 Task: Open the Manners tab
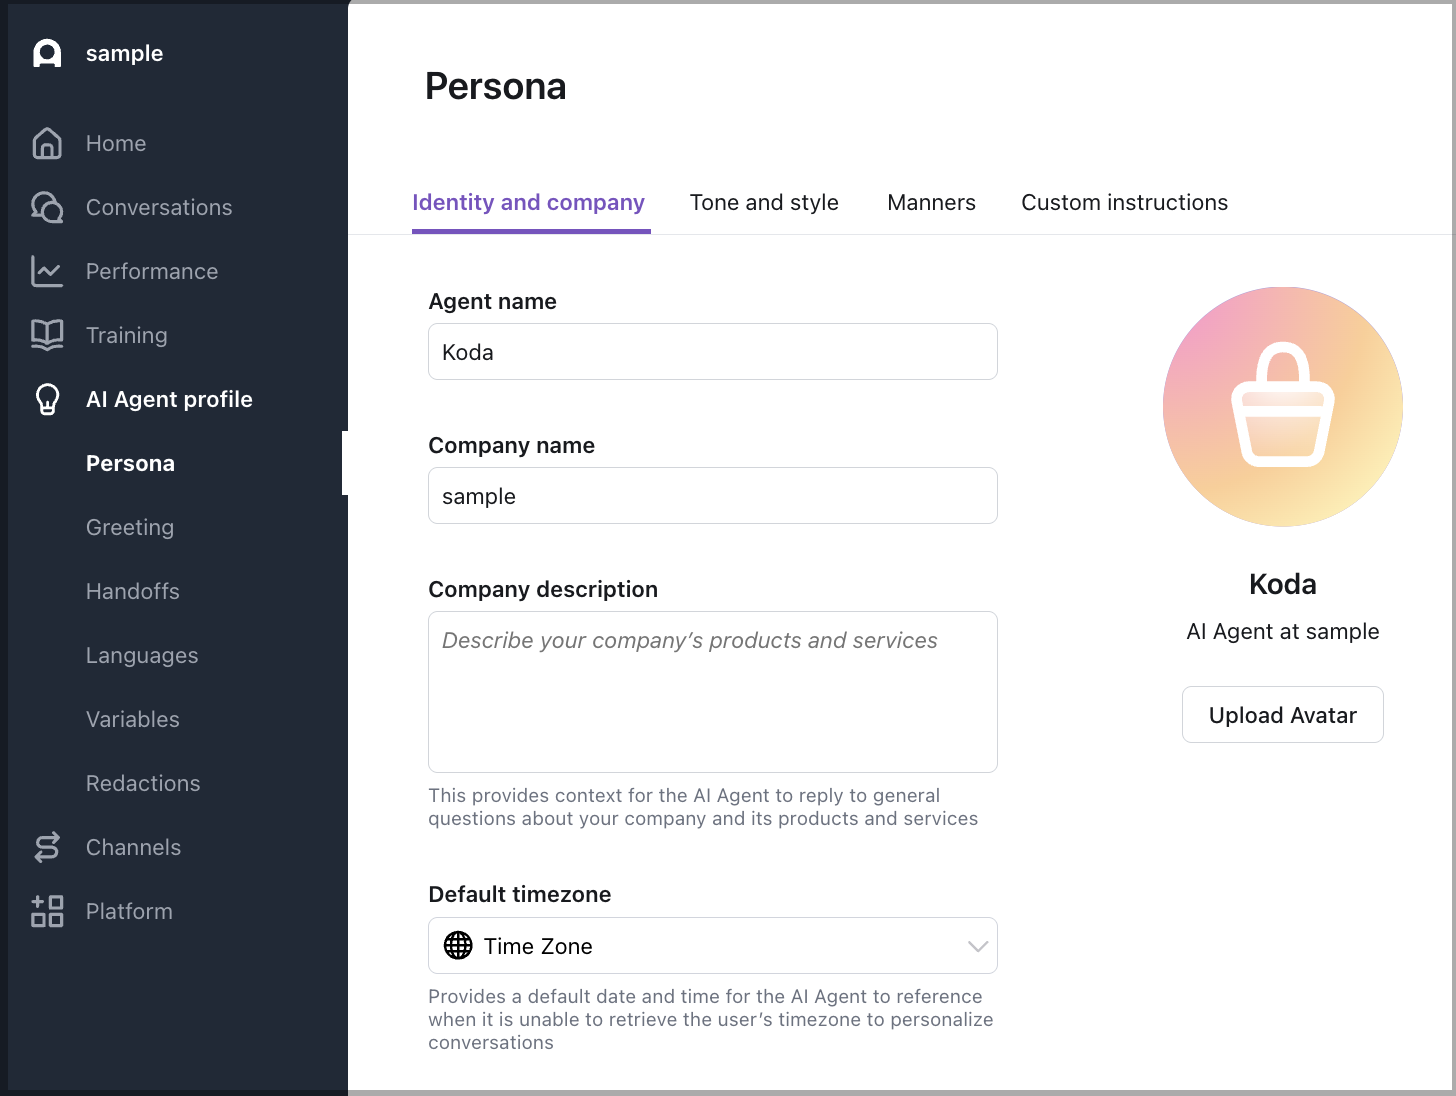click(x=931, y=203)
